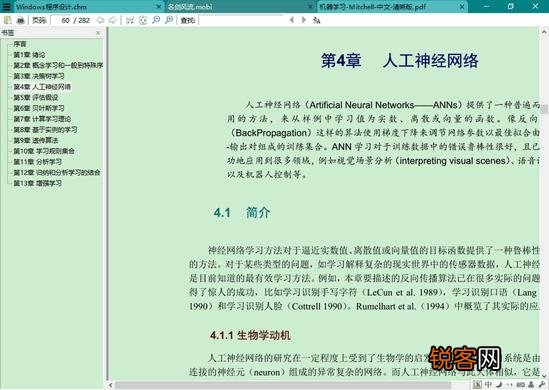Click the subsection heading 4.1.1 生物学动机

pyautogui.click(x=250, y=335)
